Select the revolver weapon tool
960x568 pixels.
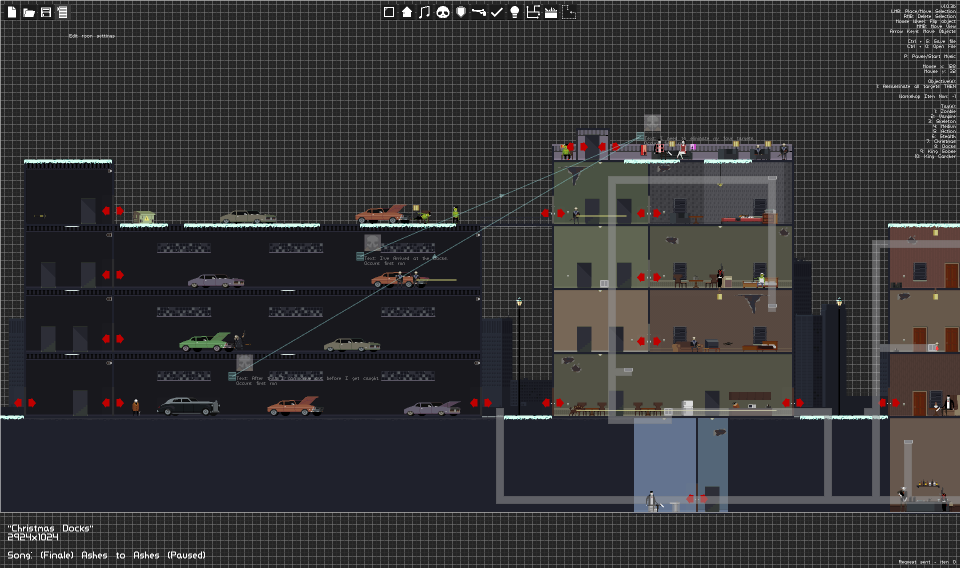pyautogui.click(x=479, y=12)
